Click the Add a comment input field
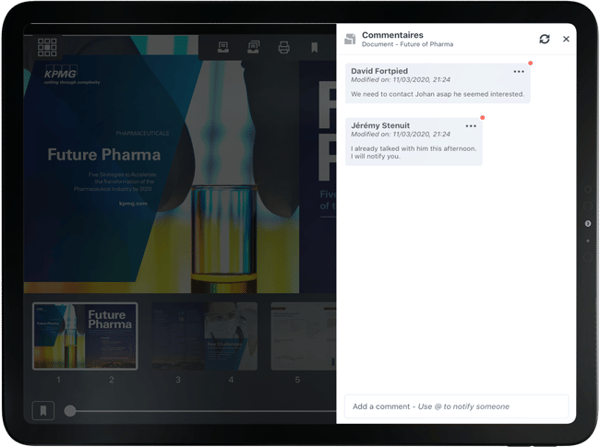This screenshot has width=600, height=447. pos(456,406)
